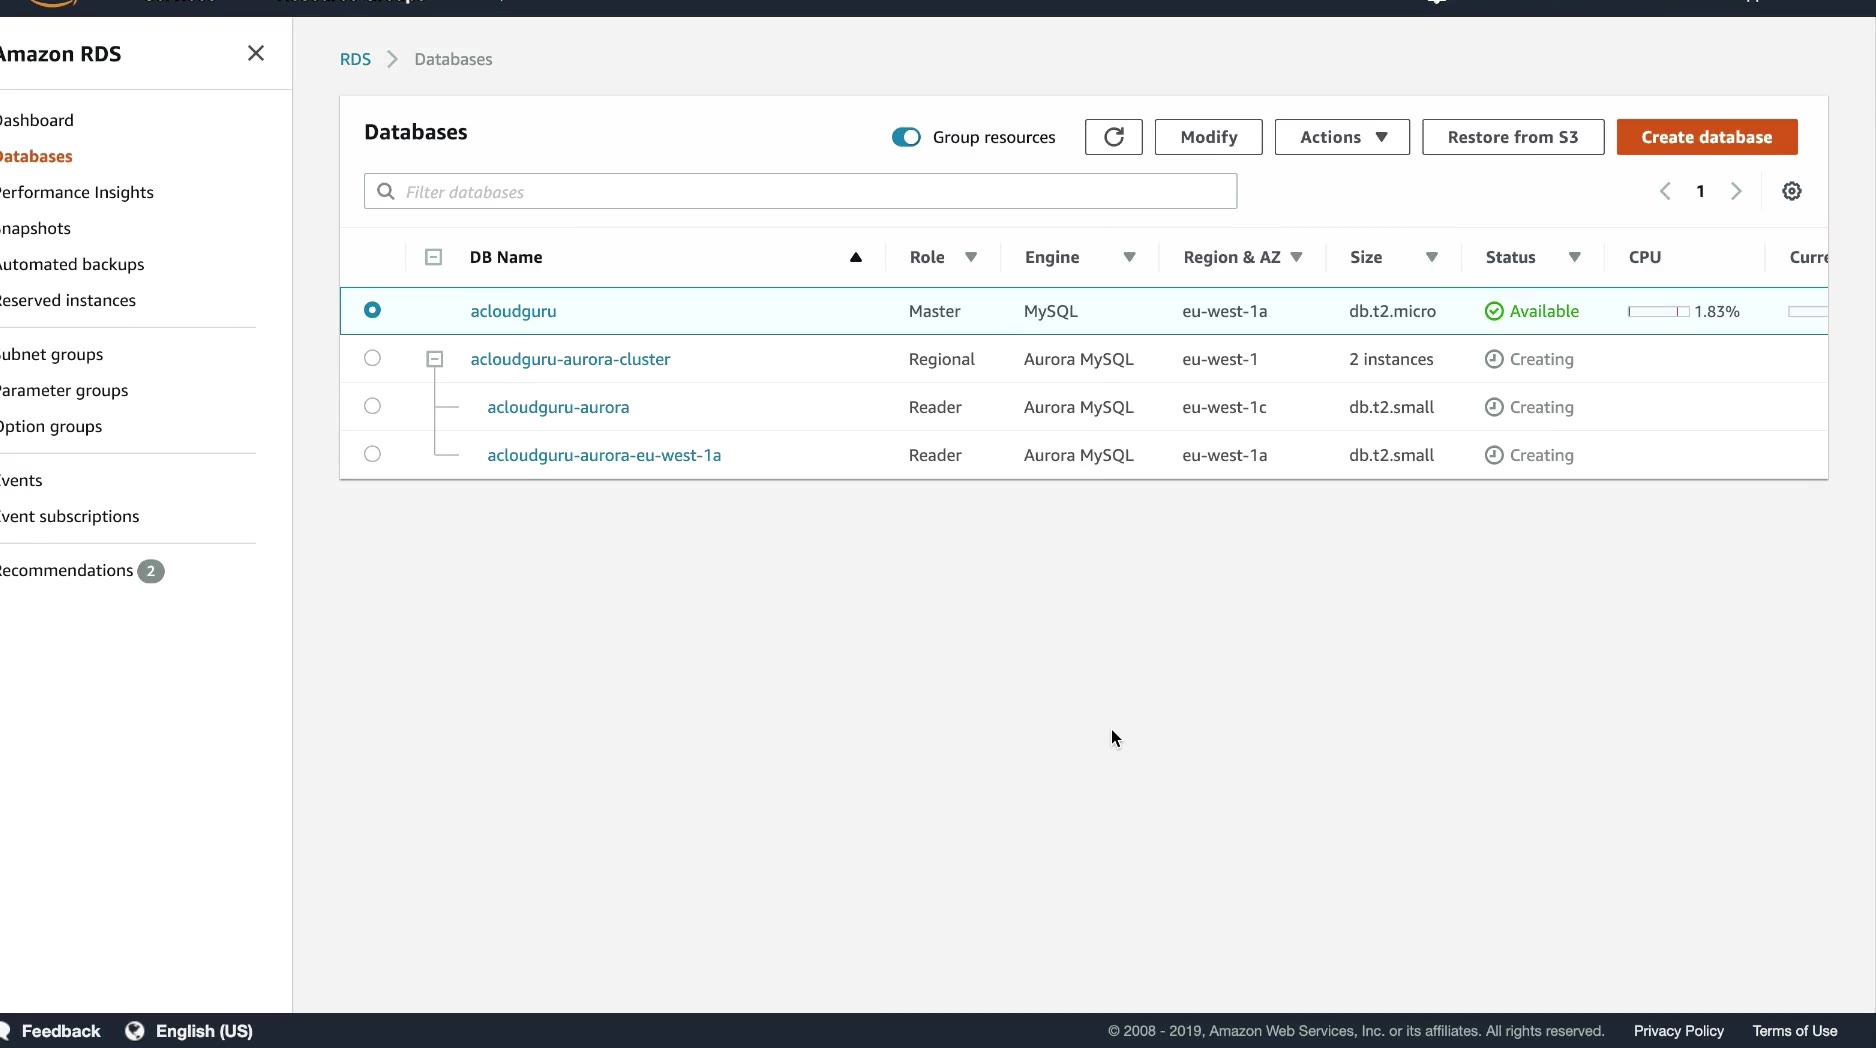
Task: Click the search icon in filter box
Action: click(x=386, y=191)
